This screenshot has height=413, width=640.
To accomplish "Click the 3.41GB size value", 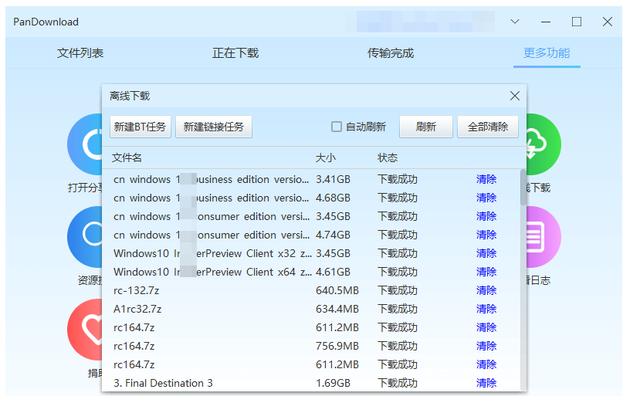I will (333, 179).
